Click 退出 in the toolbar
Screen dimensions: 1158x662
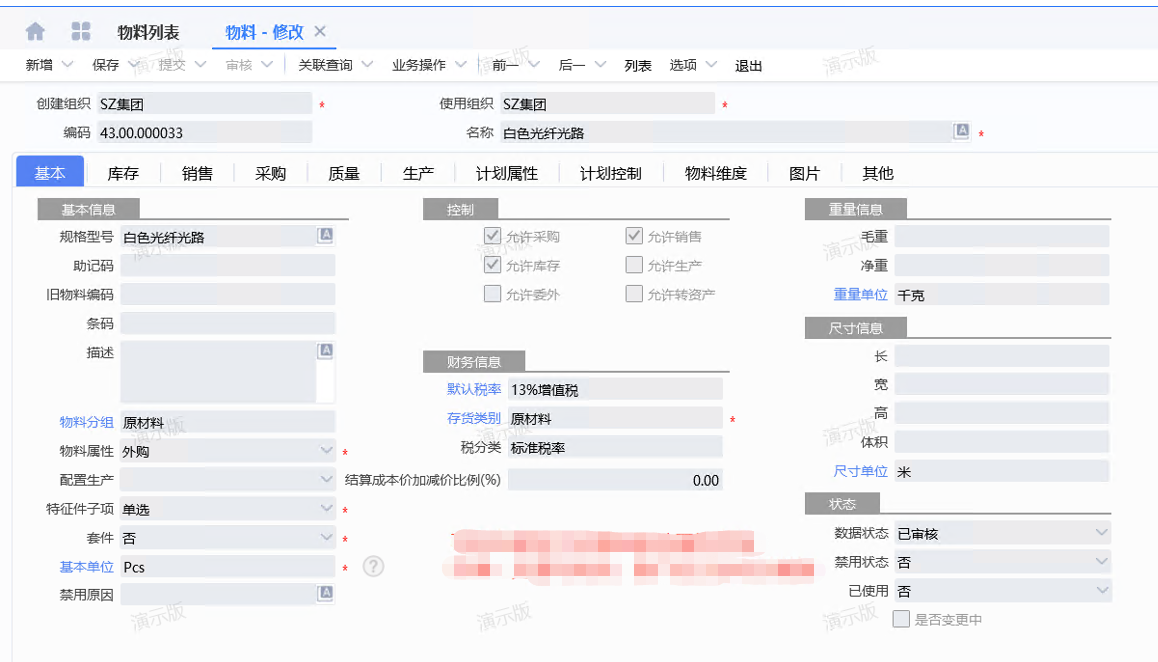coord(749,66)
